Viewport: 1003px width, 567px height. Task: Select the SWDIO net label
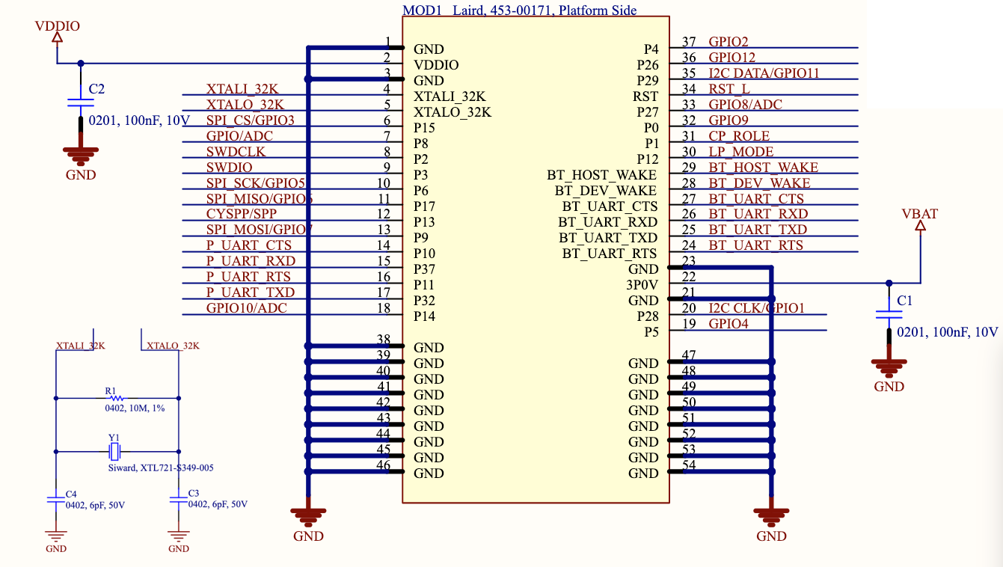click(x=229, y=167)
